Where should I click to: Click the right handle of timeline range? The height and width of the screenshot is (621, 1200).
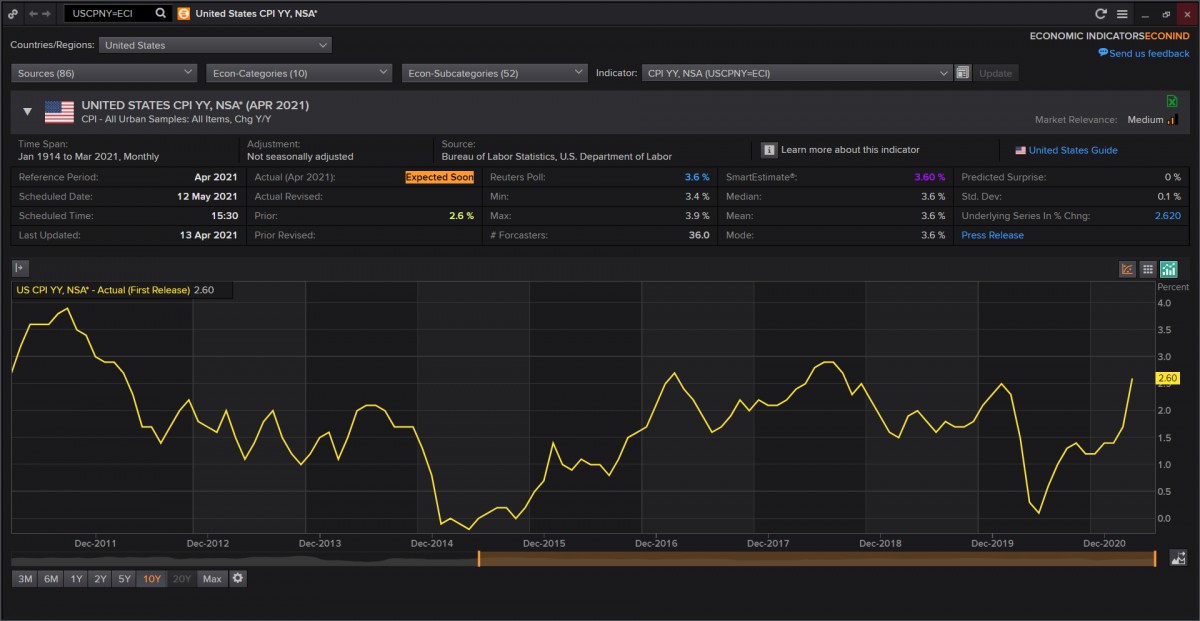coord(1155,558)
